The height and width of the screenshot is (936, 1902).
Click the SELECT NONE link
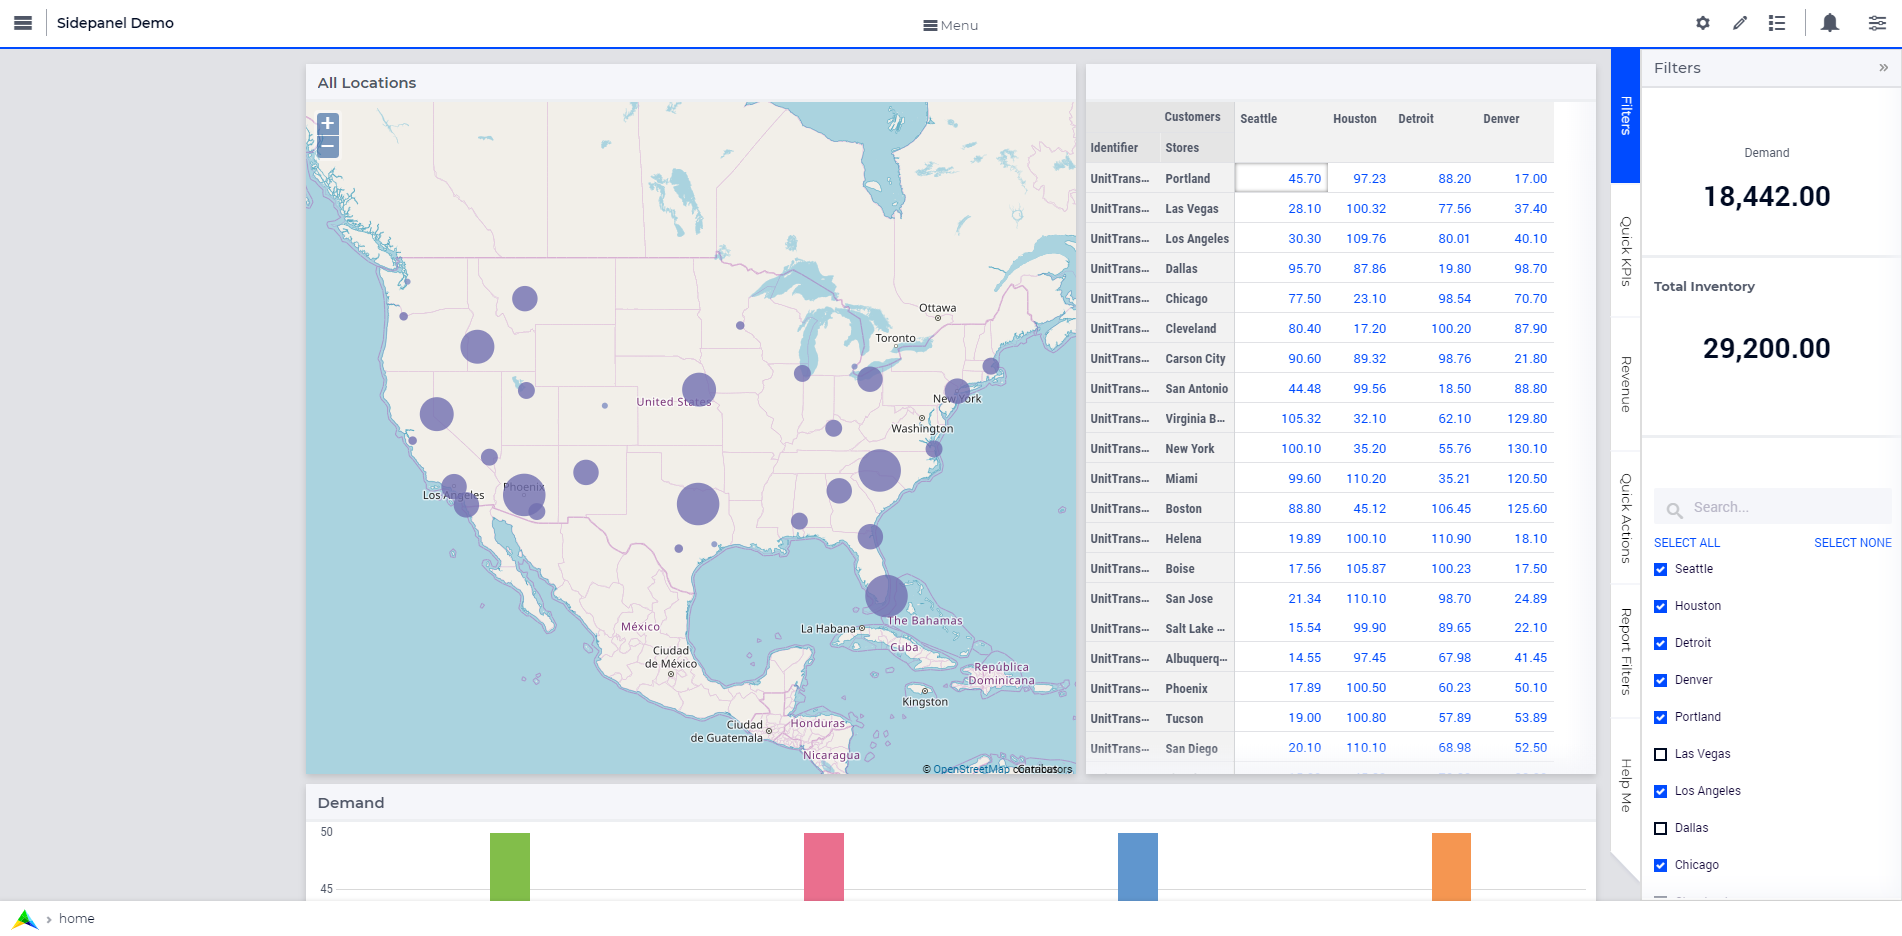(x=1852, y=543)
